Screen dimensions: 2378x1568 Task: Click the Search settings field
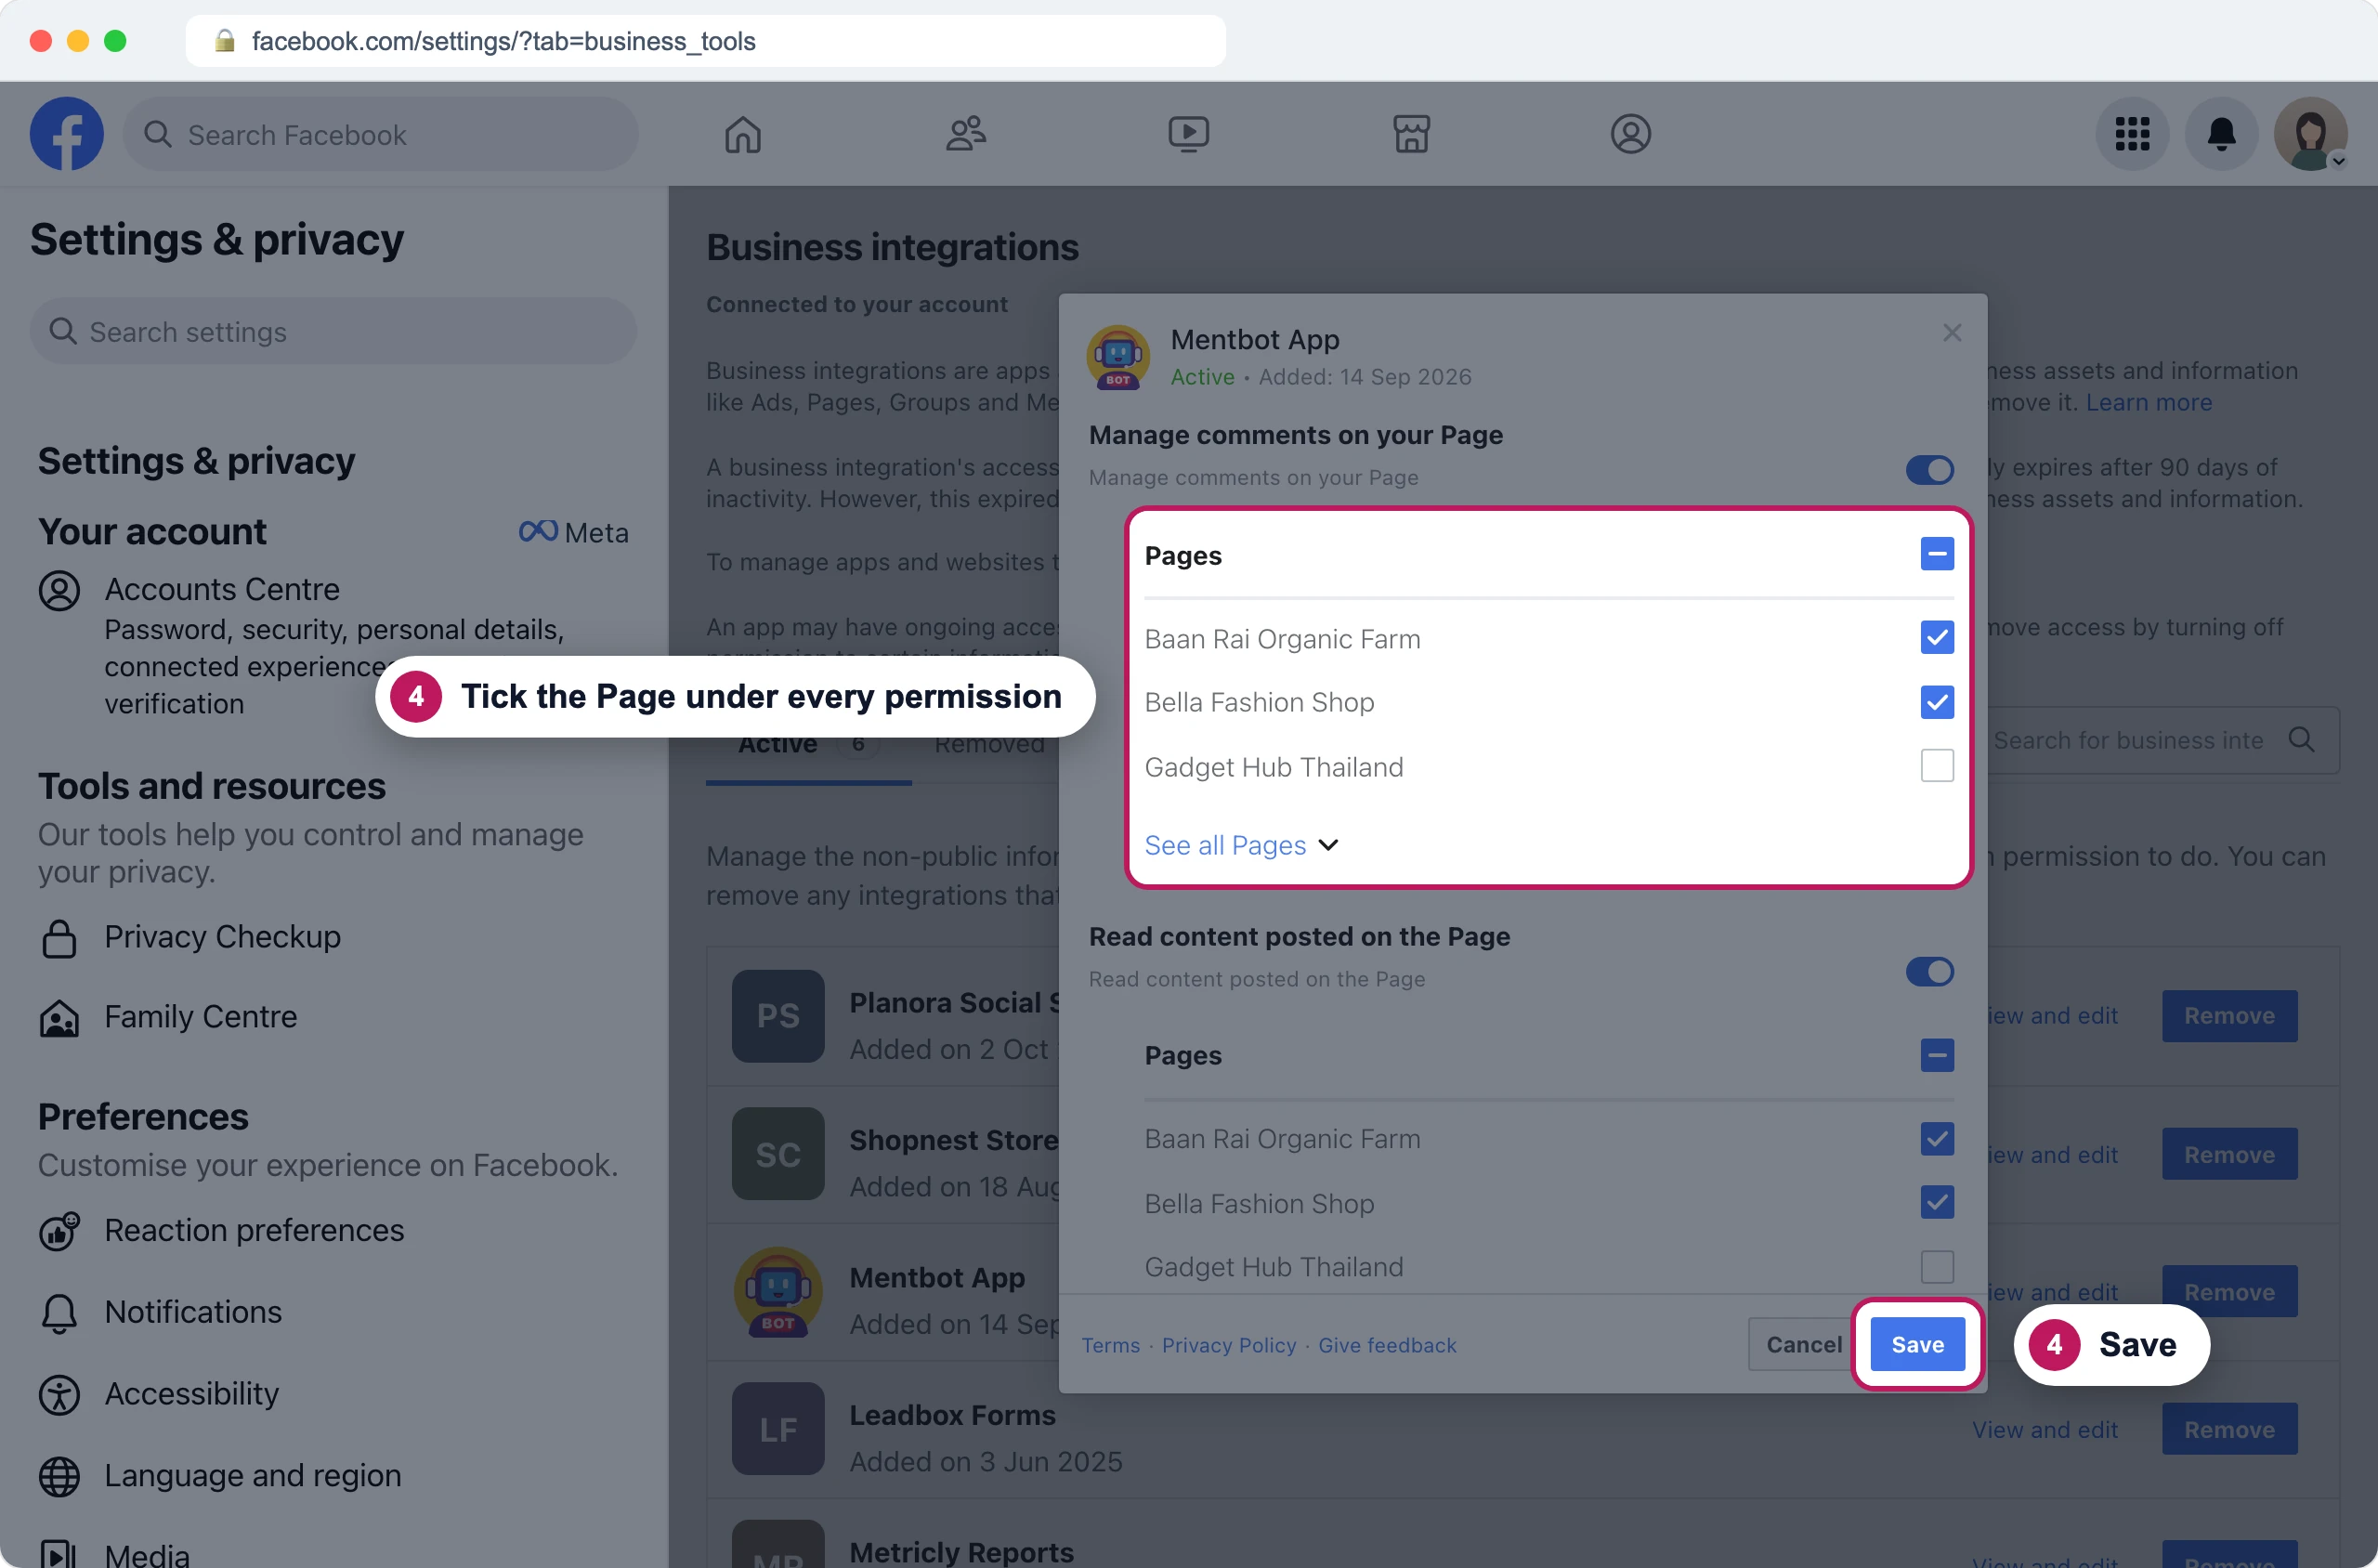(x=333, y=332)
